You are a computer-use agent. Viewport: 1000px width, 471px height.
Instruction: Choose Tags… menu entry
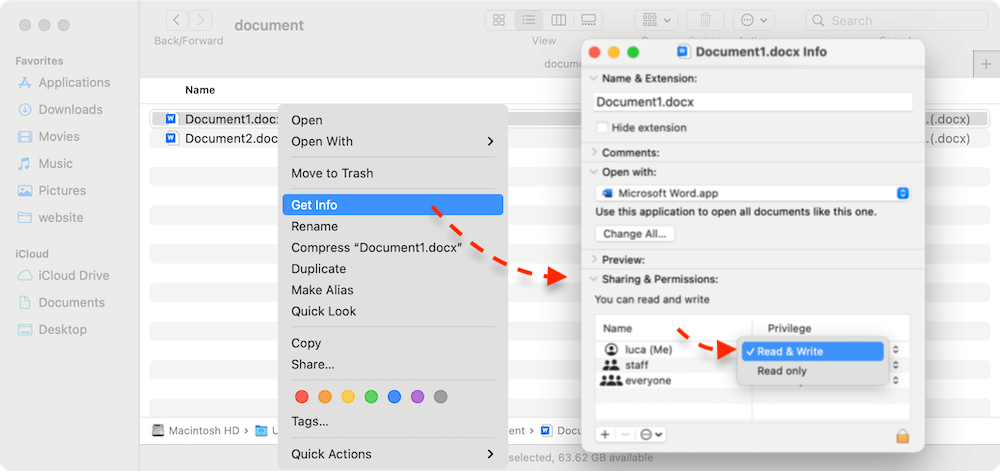[x=393, y=422]
